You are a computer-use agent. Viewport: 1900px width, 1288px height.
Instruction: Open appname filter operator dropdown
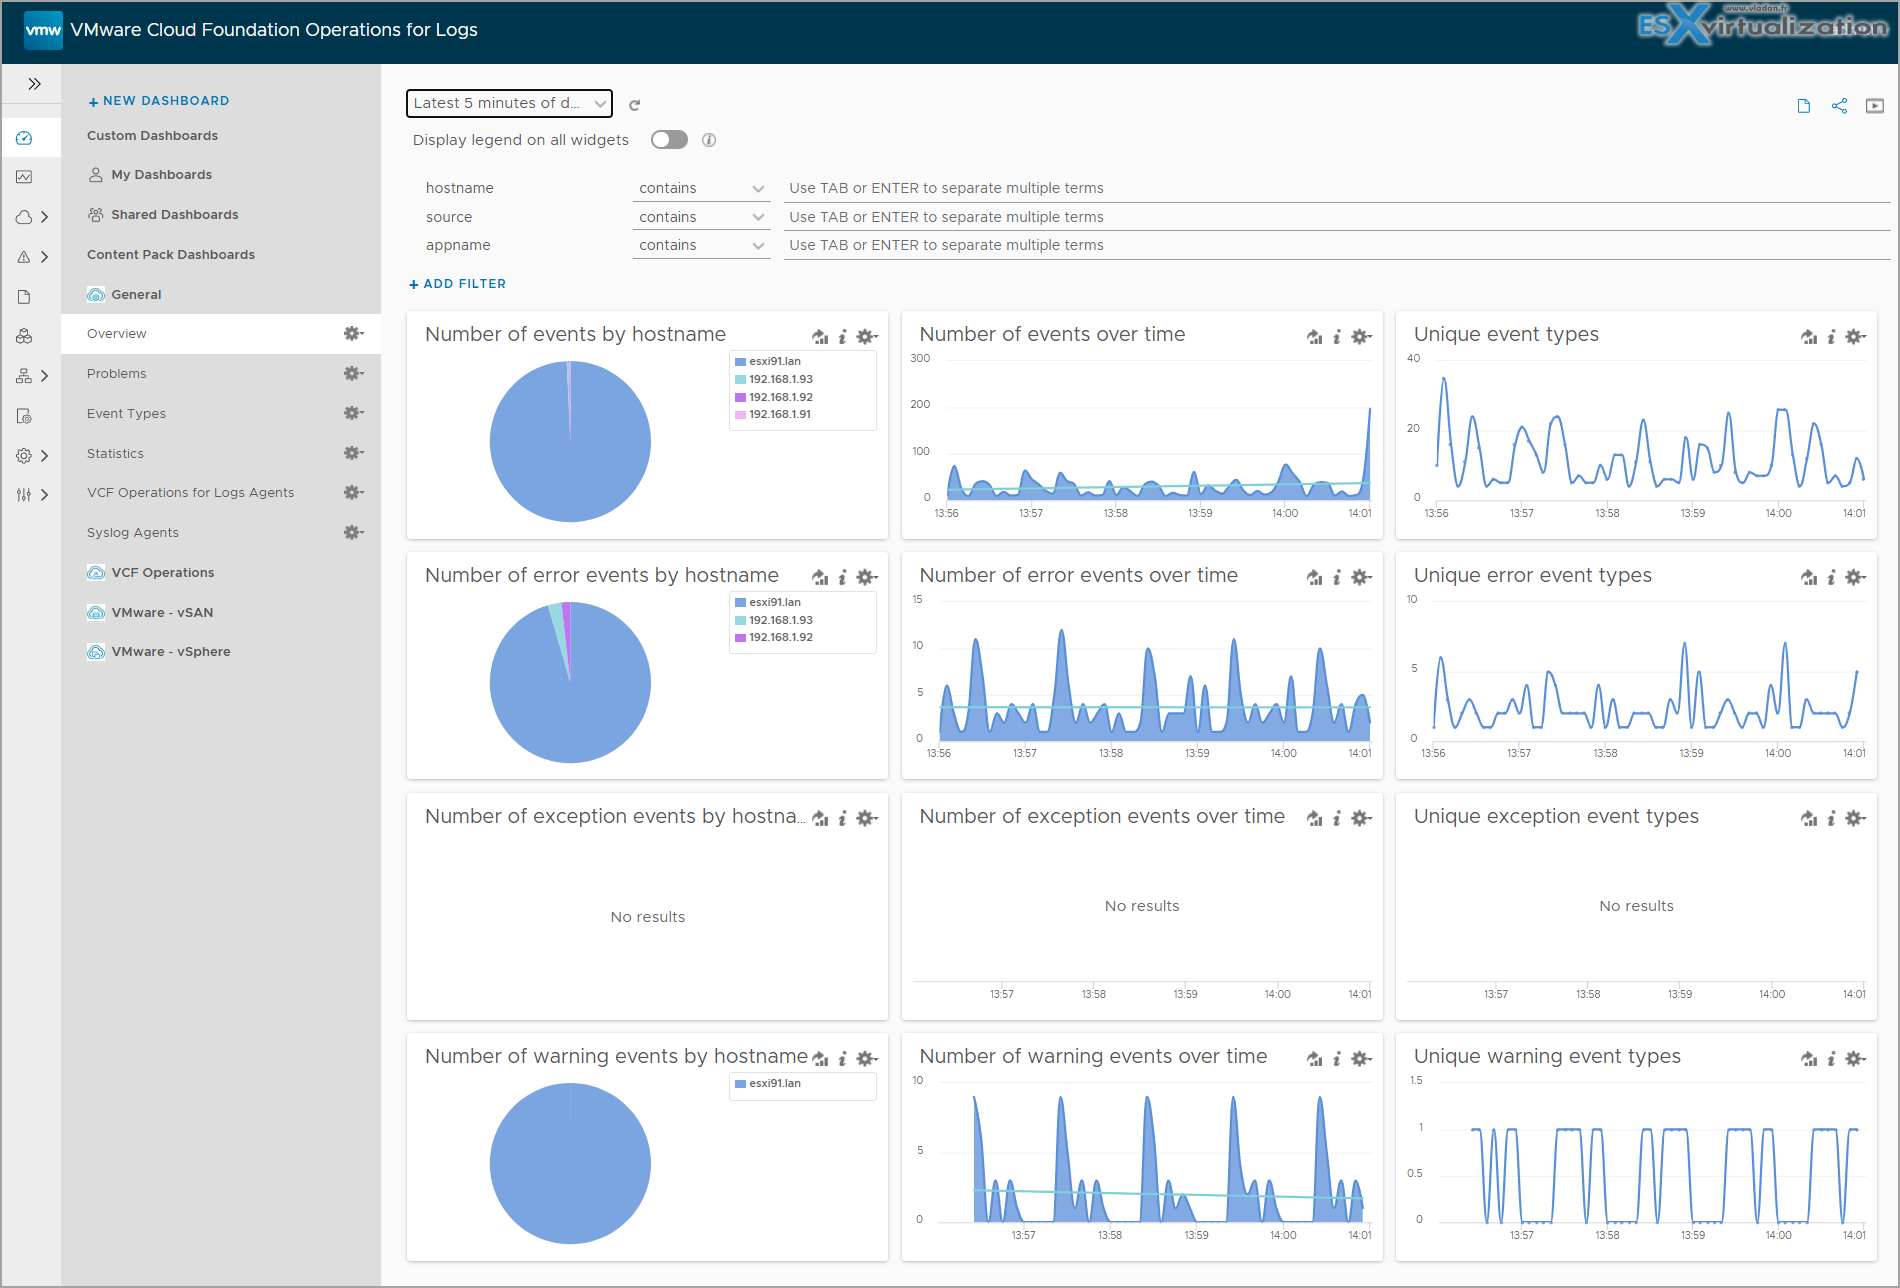(701, 245)
